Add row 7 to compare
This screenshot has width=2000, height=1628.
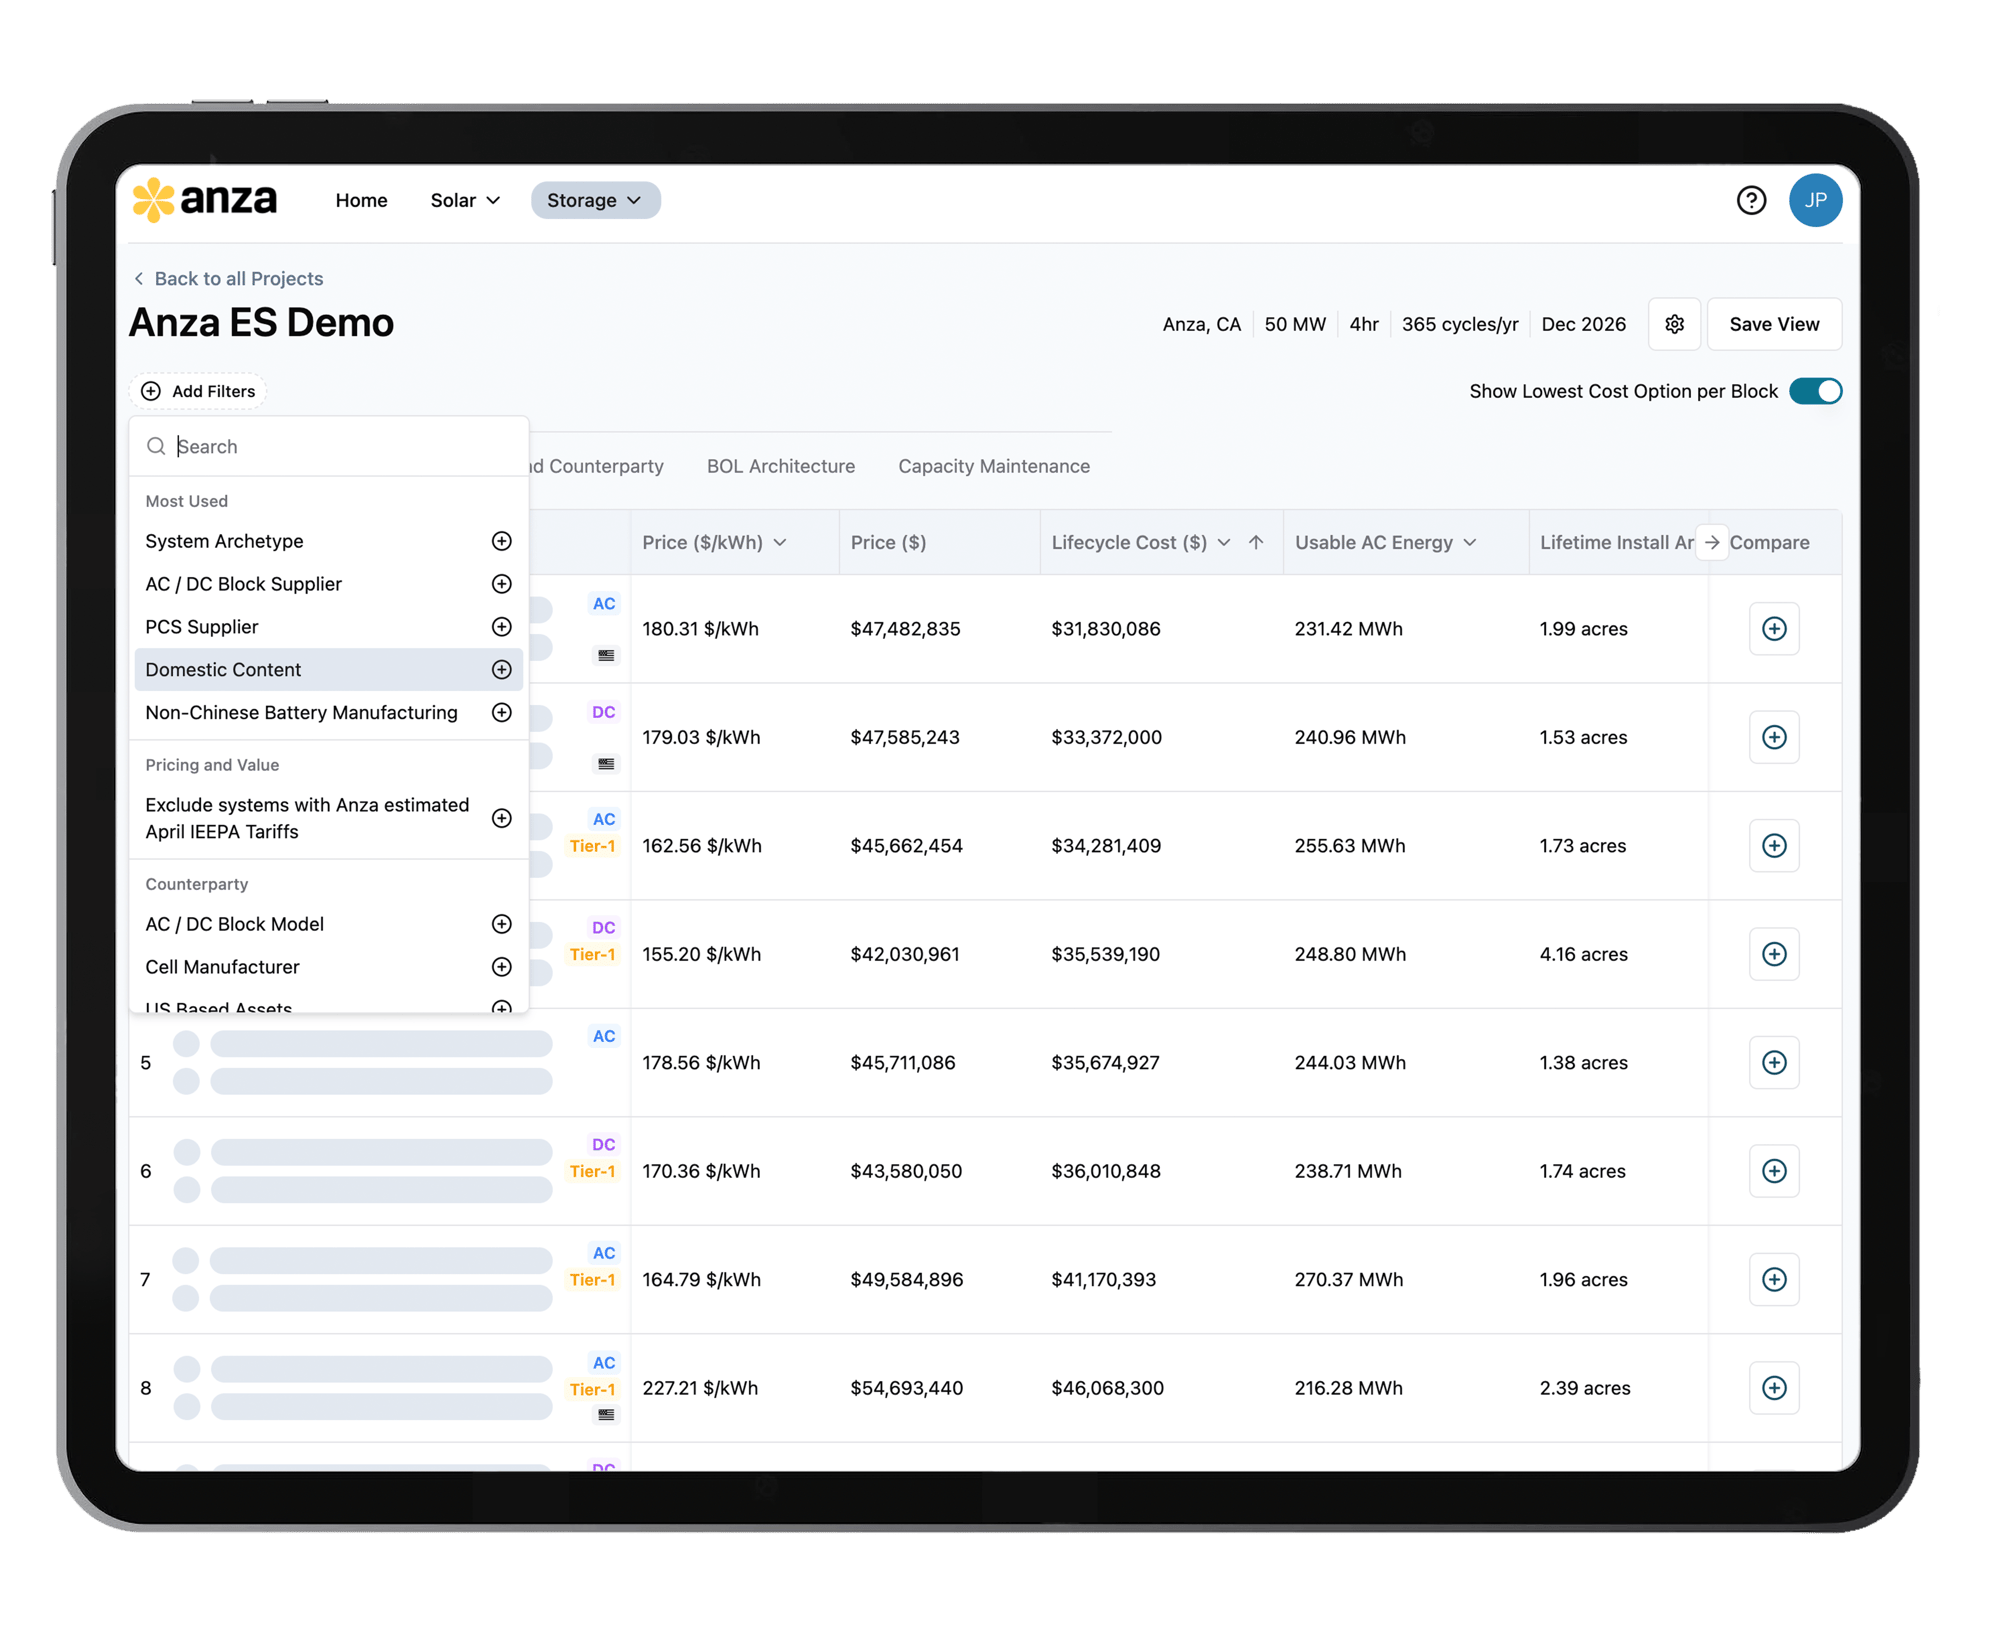pos(1774,1279)
